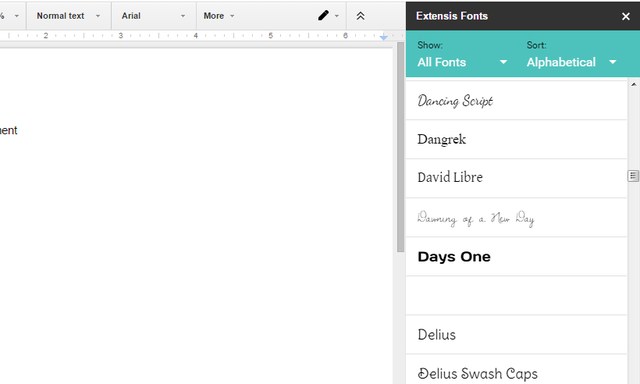Apply the Delius font
The image size is (640, 384).
click(516, 335)
